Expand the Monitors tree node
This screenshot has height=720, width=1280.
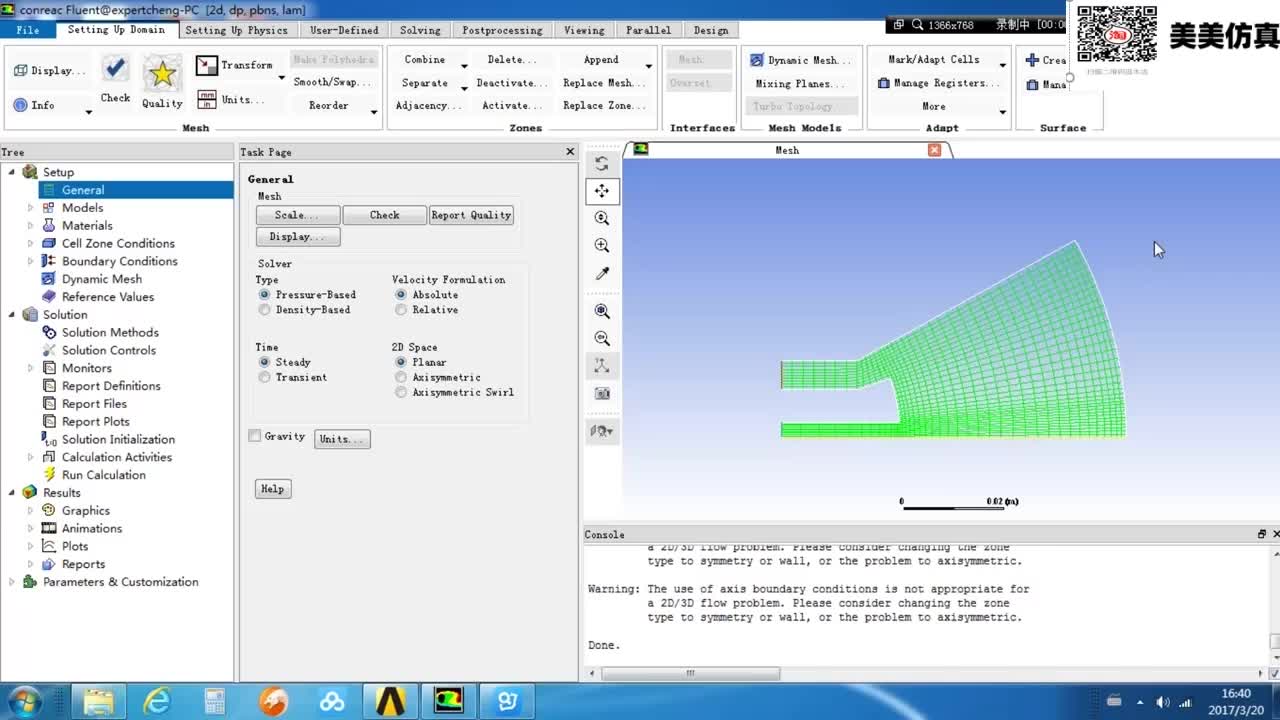click(30, 368)
